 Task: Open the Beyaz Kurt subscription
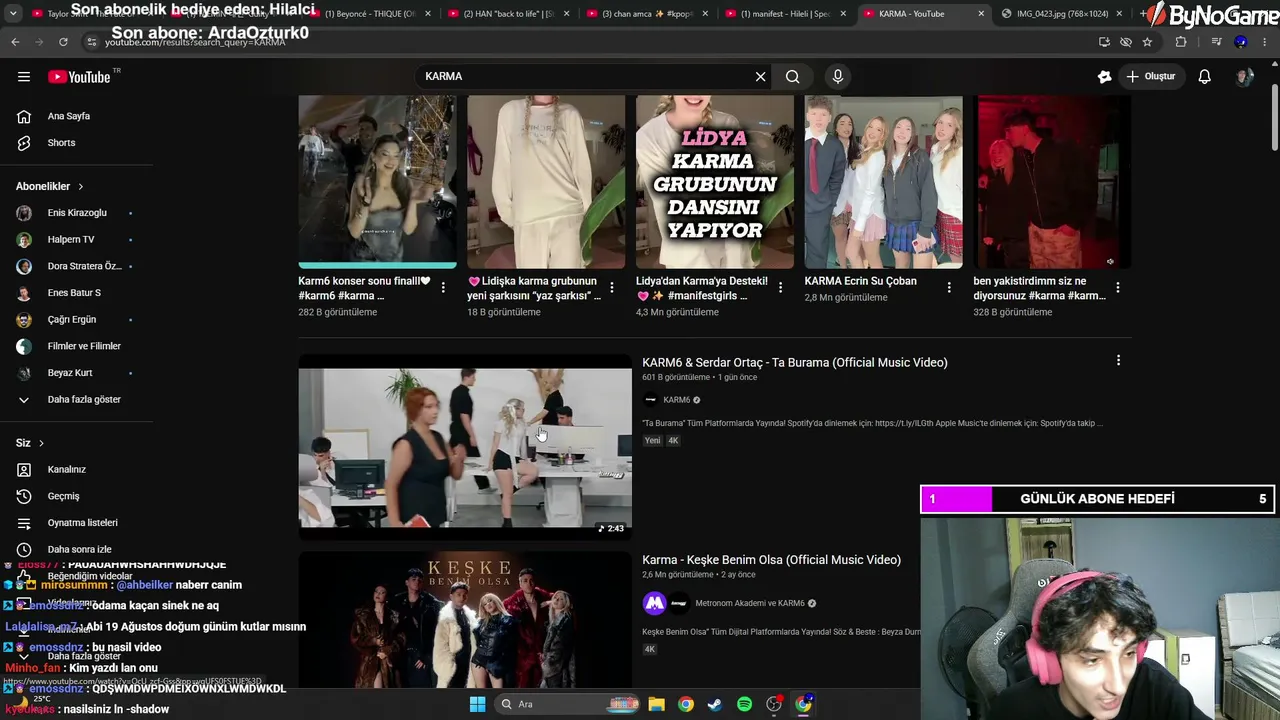[x=70, y=373]
